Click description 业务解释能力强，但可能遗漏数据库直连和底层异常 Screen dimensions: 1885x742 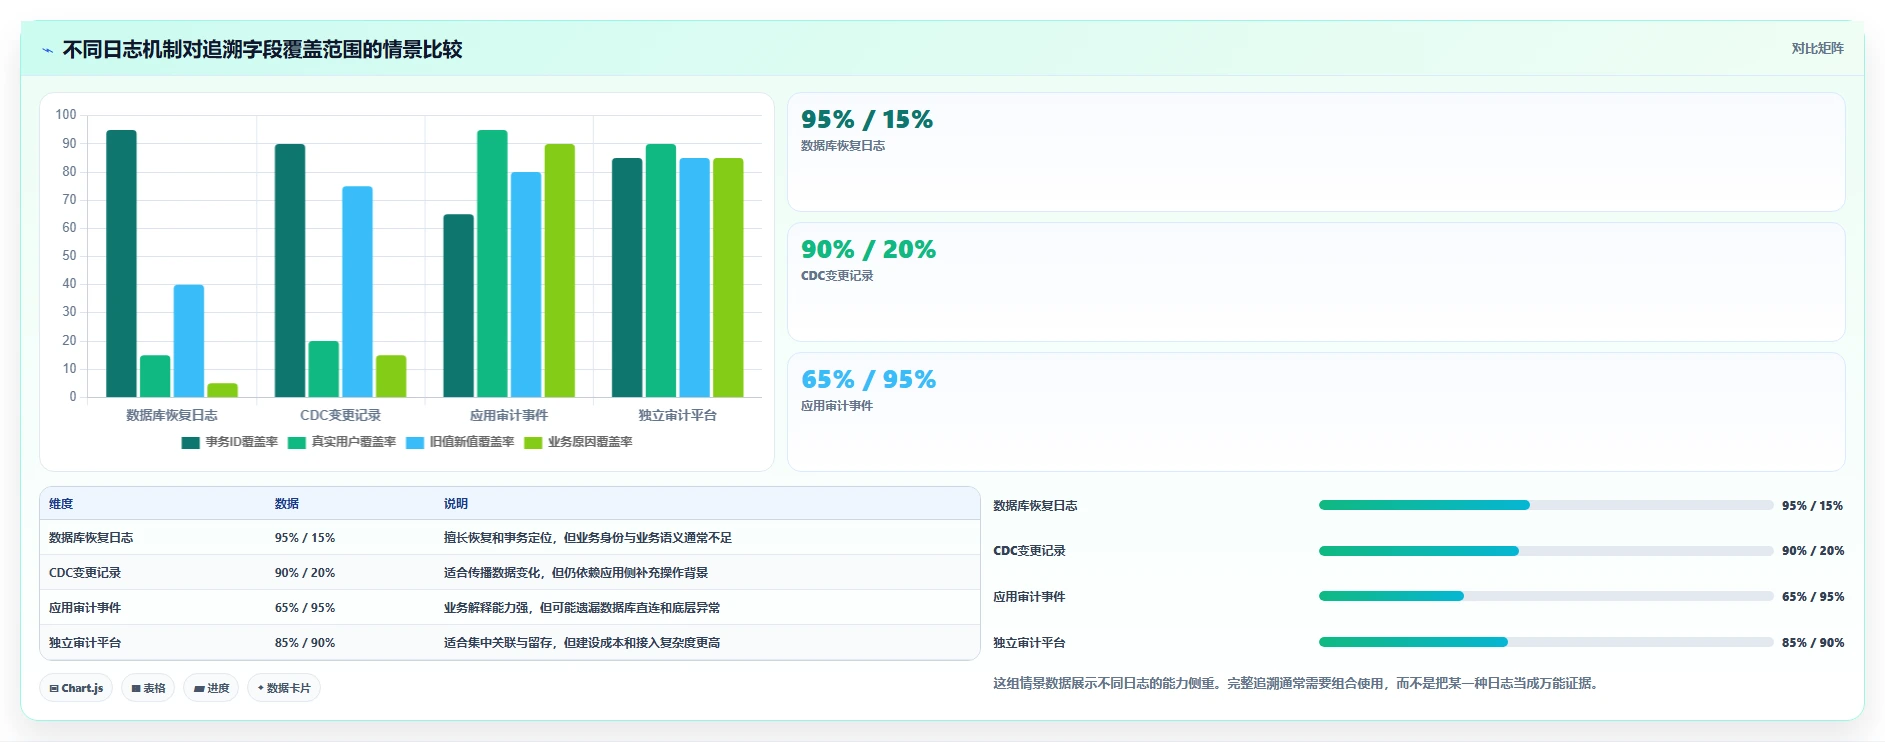tap(582, 608)
